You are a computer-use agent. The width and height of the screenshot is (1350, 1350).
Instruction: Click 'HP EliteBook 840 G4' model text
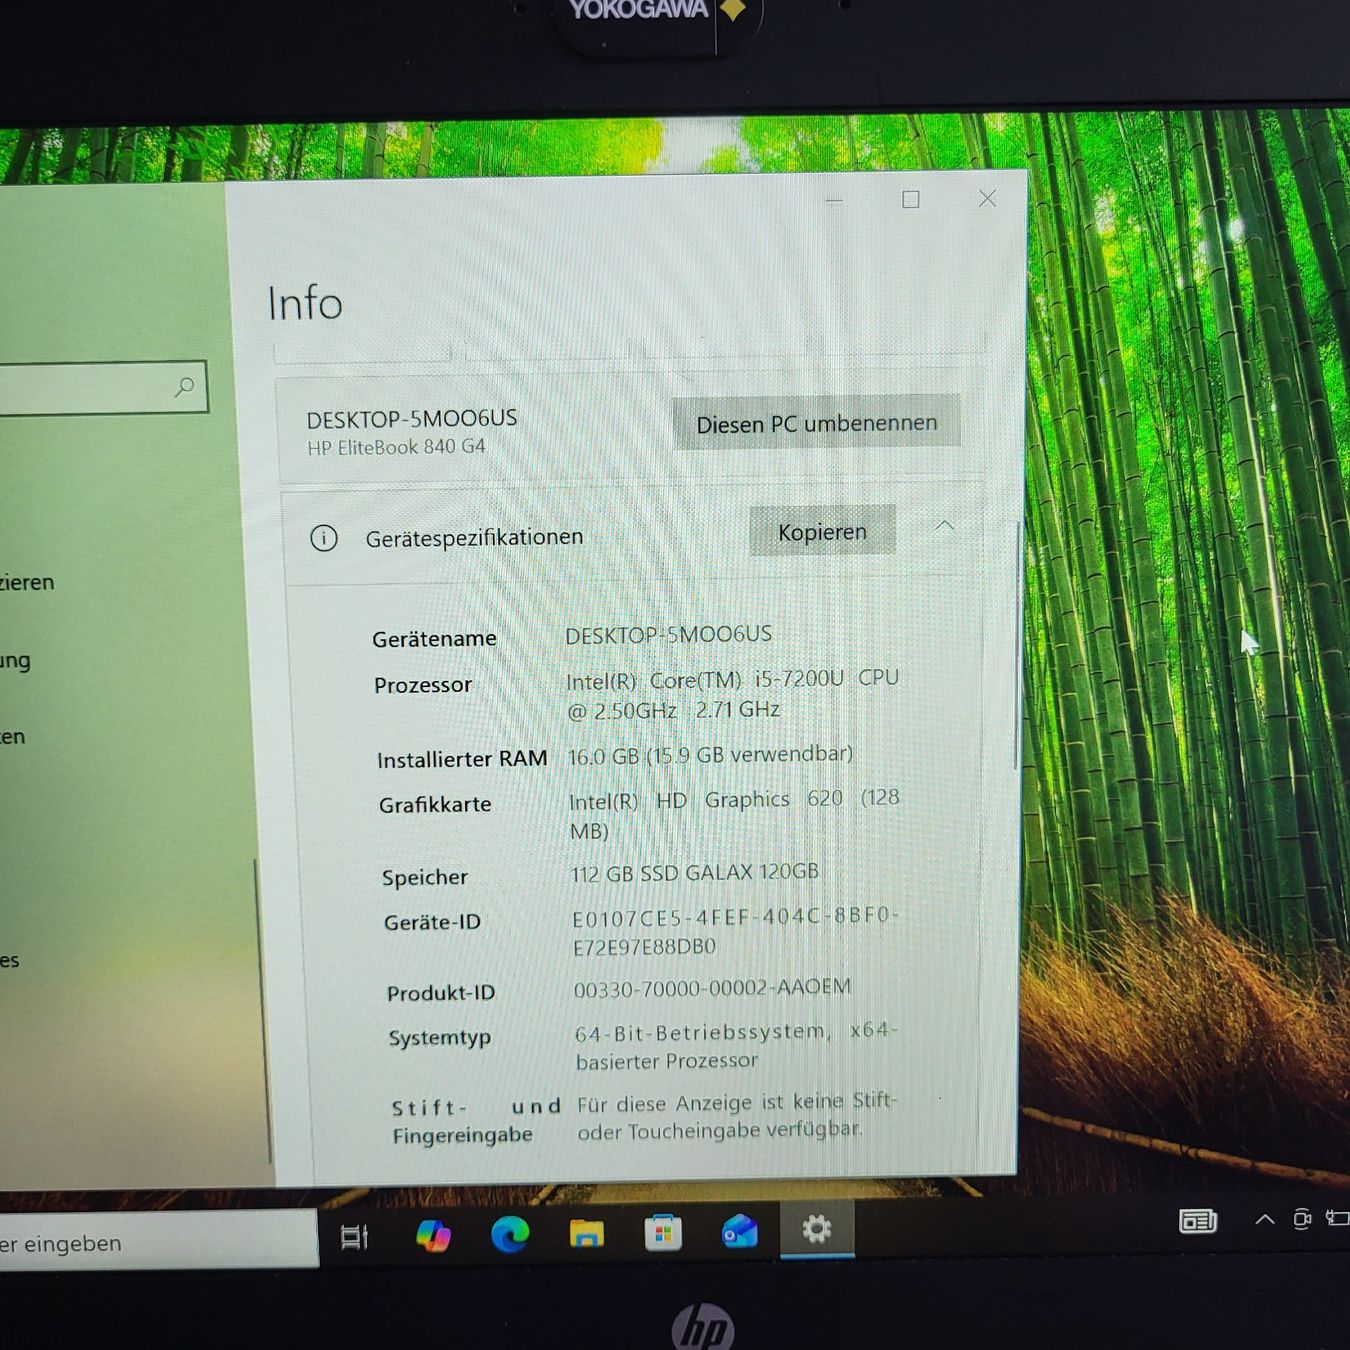(396, 447)
